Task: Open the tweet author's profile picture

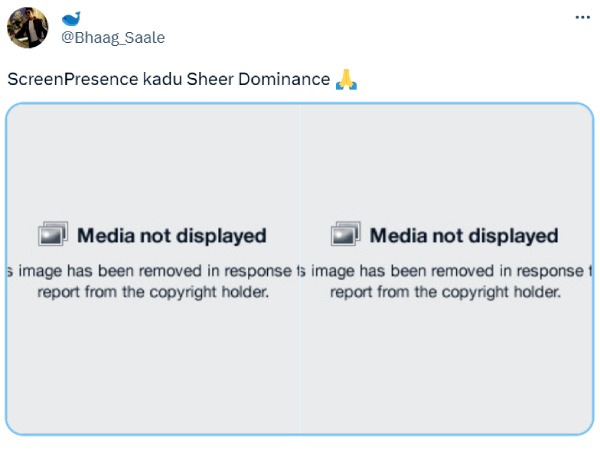Action: (x=27, y=28)
